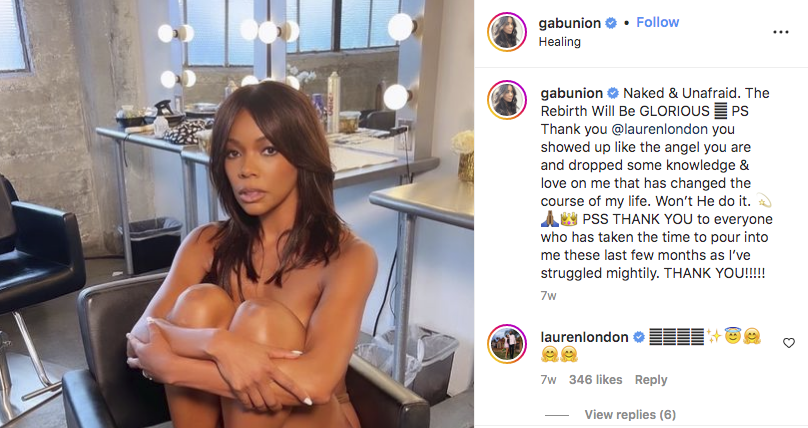Image resolution: width=808 pixels, height=428 pixels.
Task: Like laurenlondon's comment with the heart icon
Action: click(x=789, y=343)
